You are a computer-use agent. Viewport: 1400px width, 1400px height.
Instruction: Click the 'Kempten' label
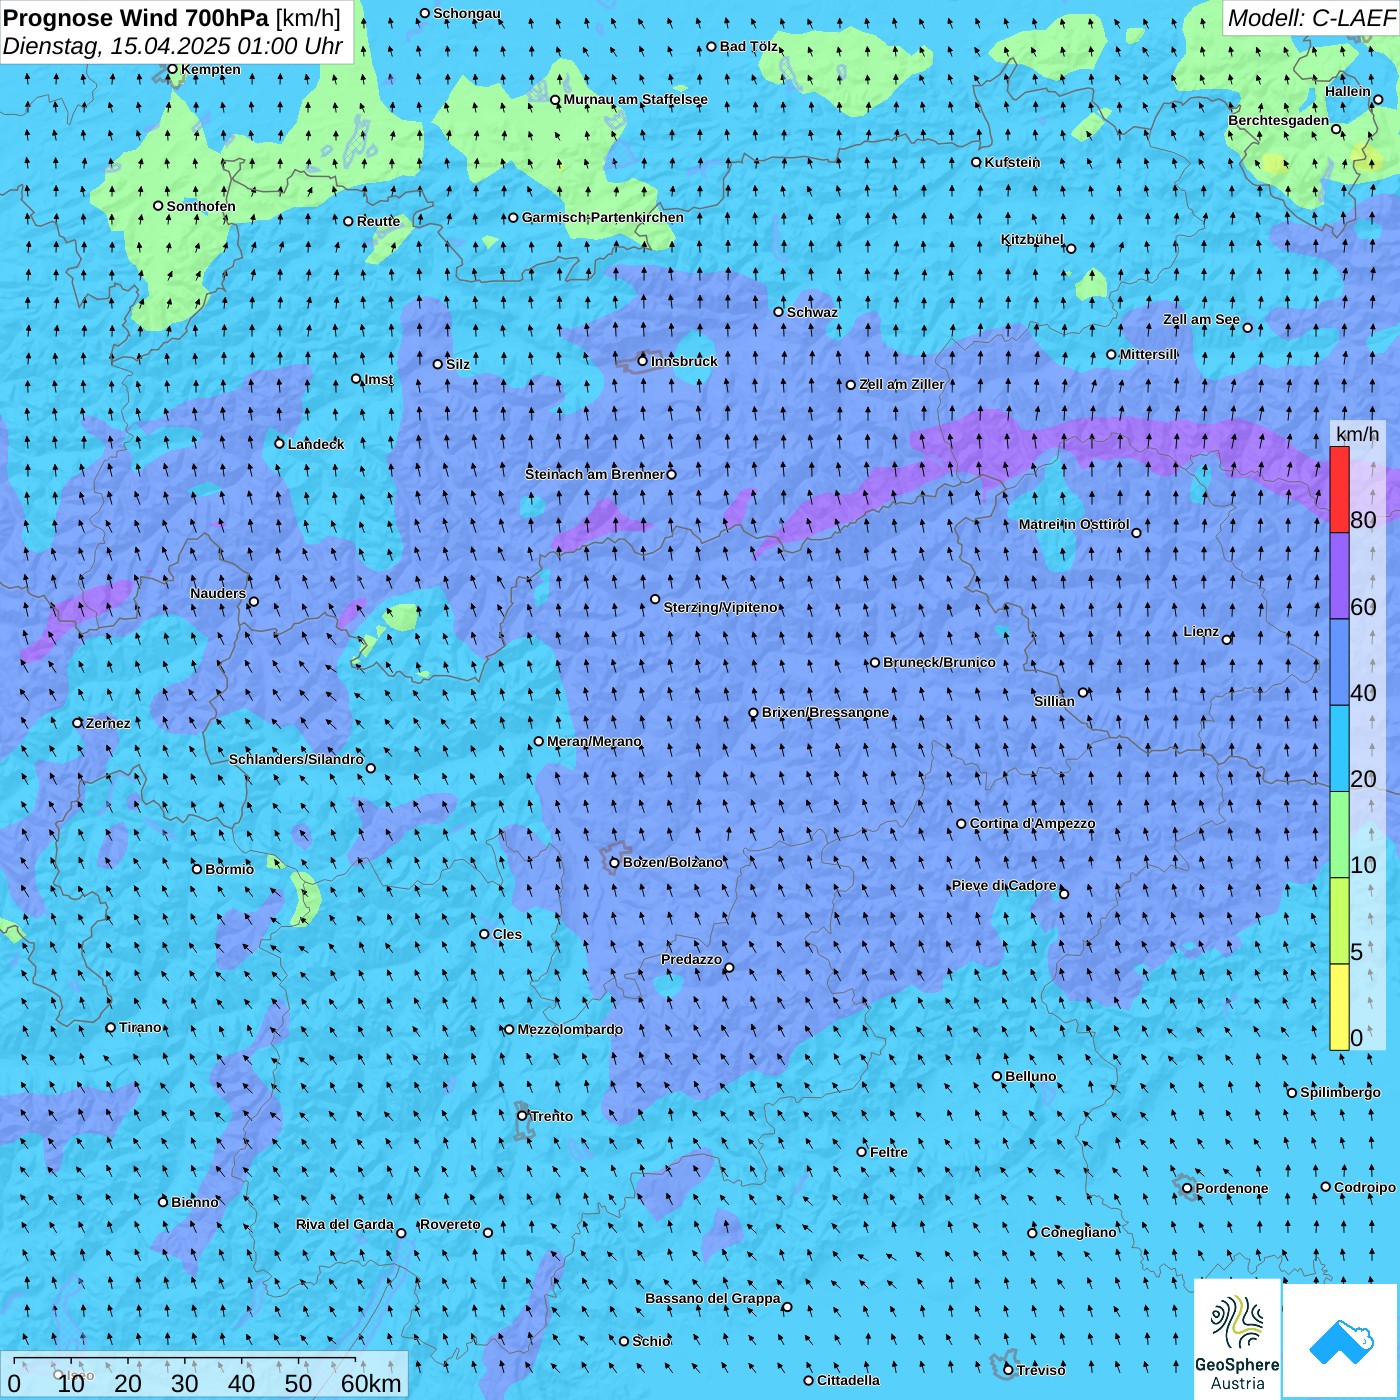point(210,69)
